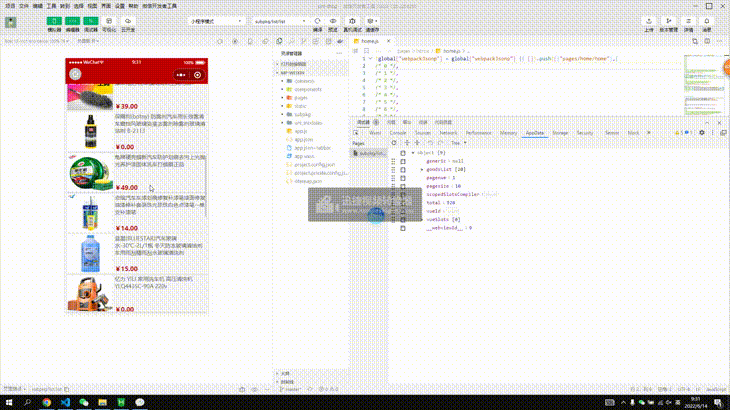
Task: Click the Clear cache icon
Action: coord(372,21)
